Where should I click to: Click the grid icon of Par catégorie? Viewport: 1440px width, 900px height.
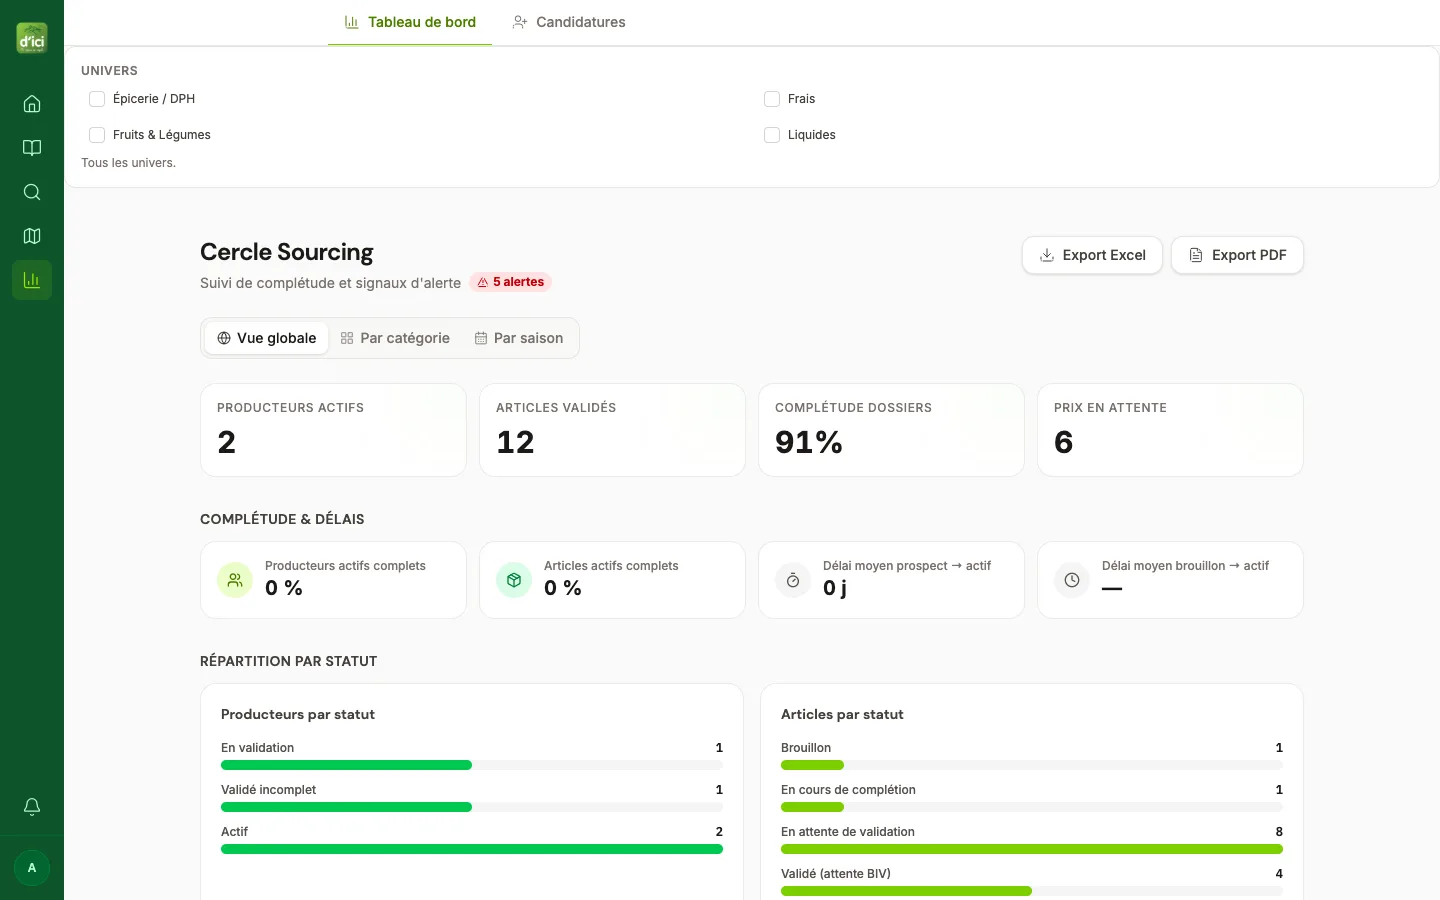(x=347, y=338)
